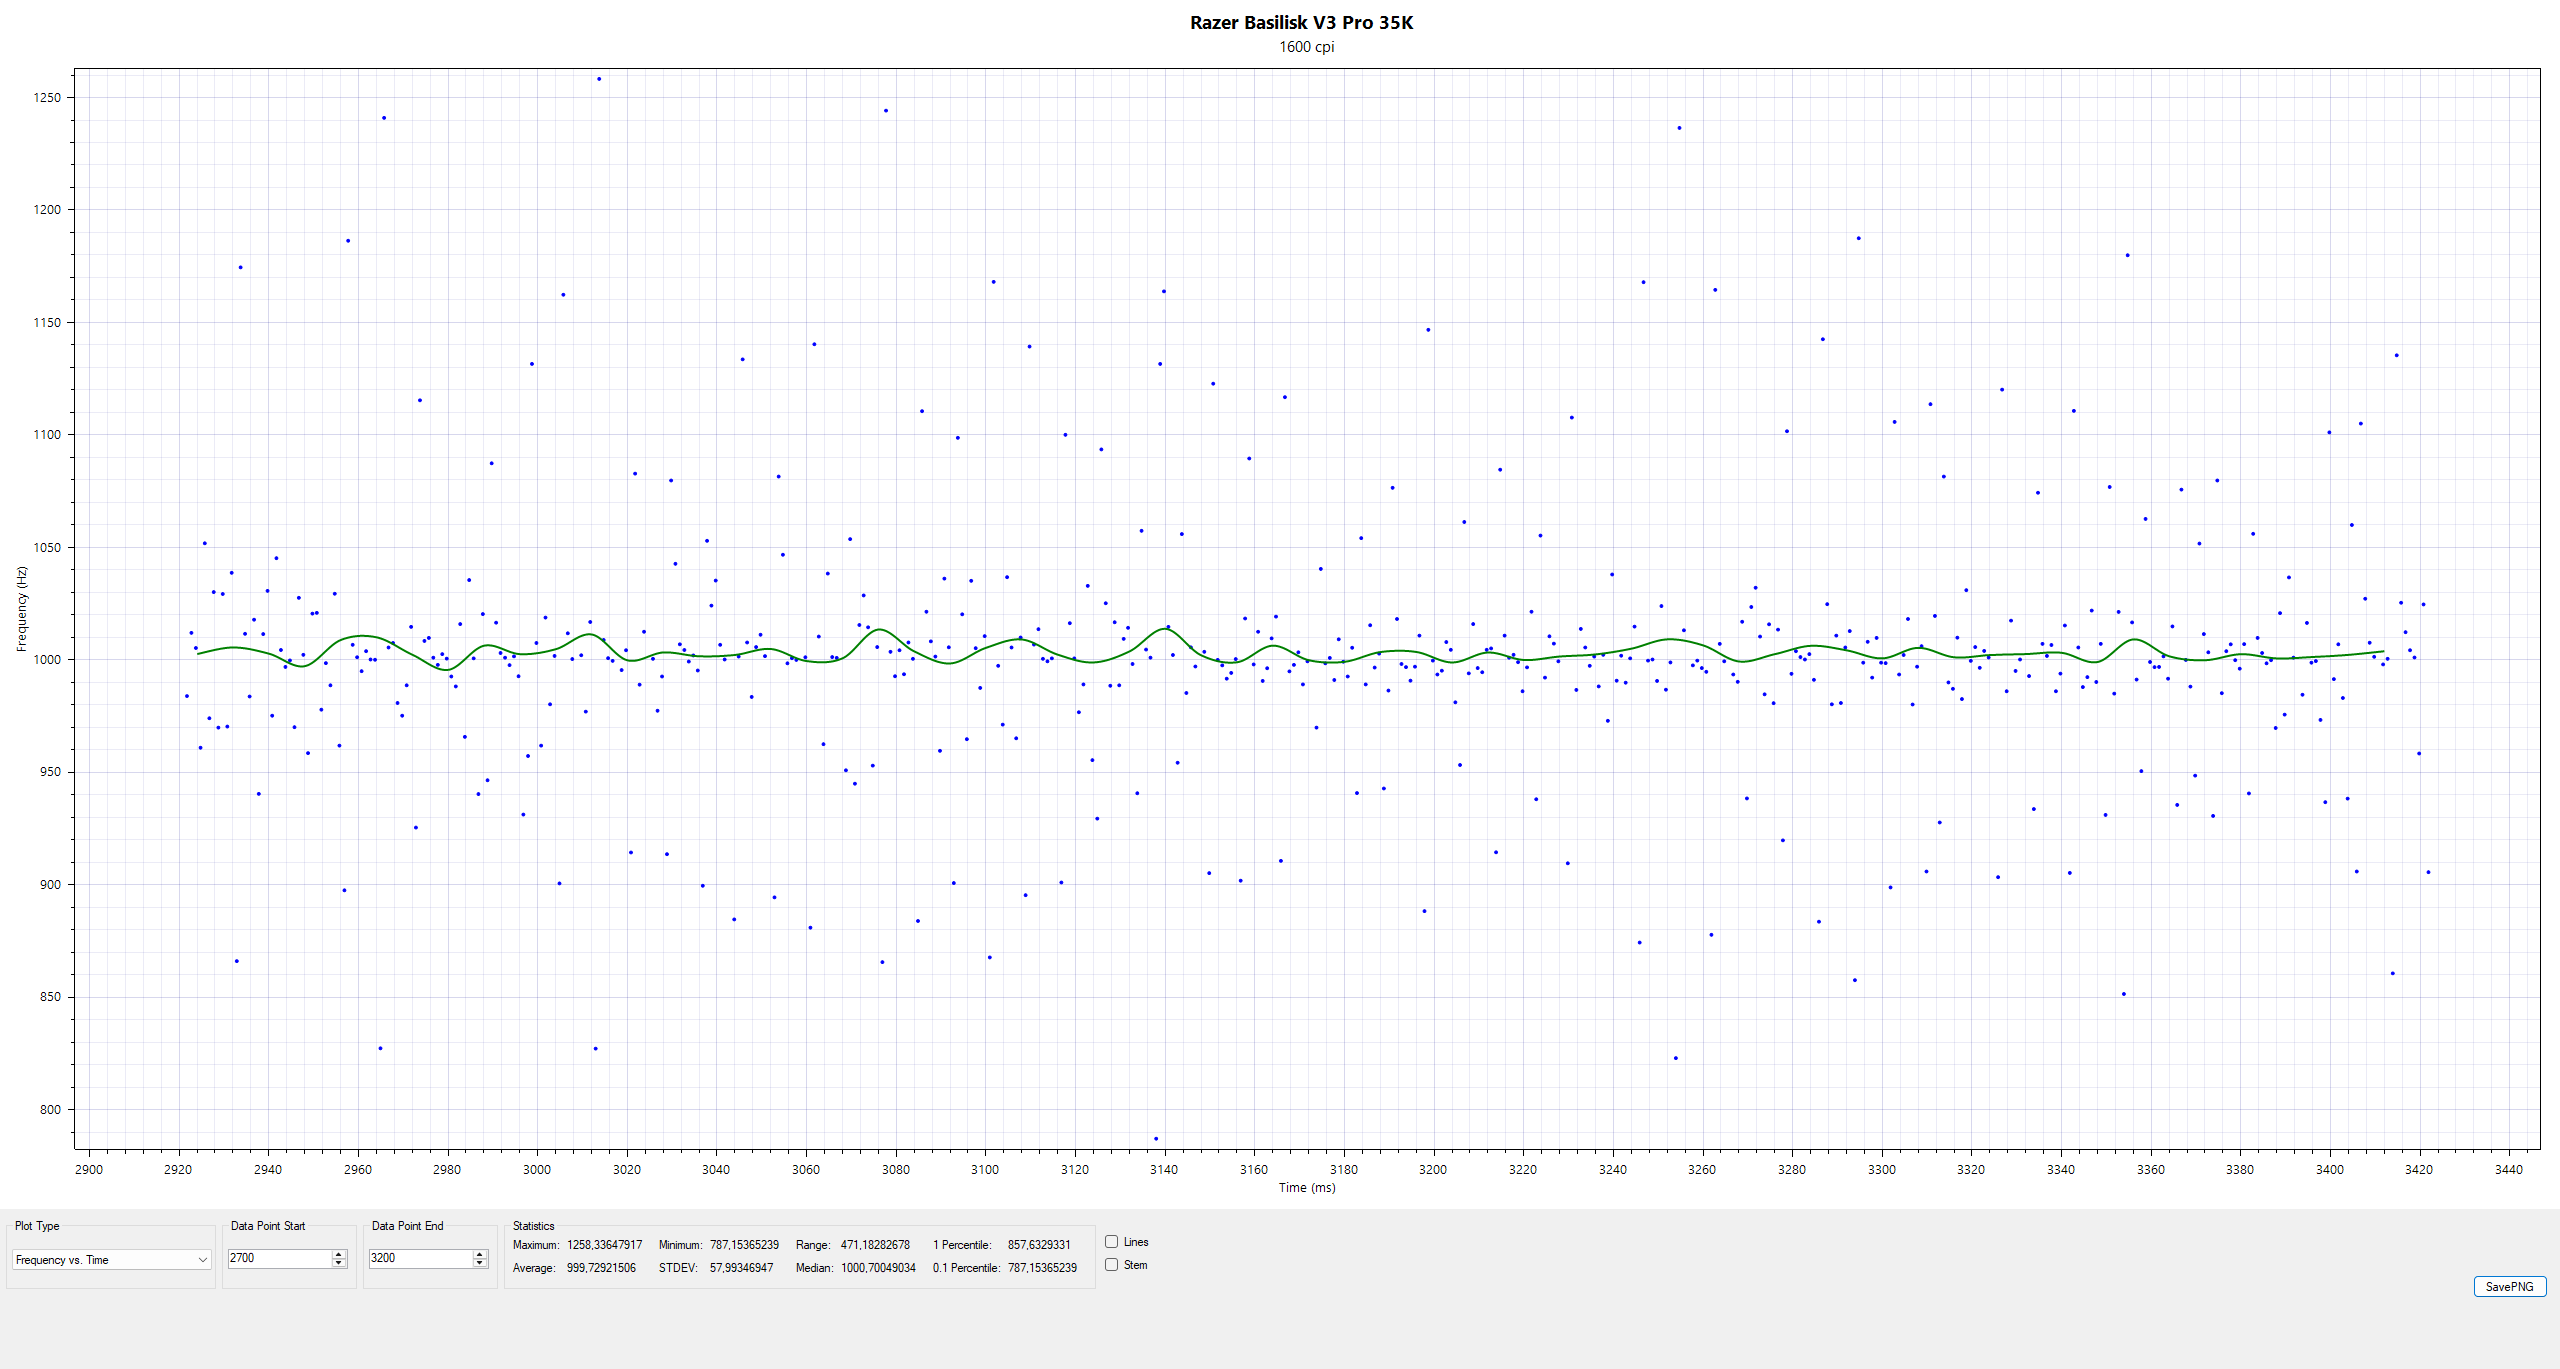Click the Median statistic value
Viewport: 2560px width, 1369px height.
(878, 1268)
